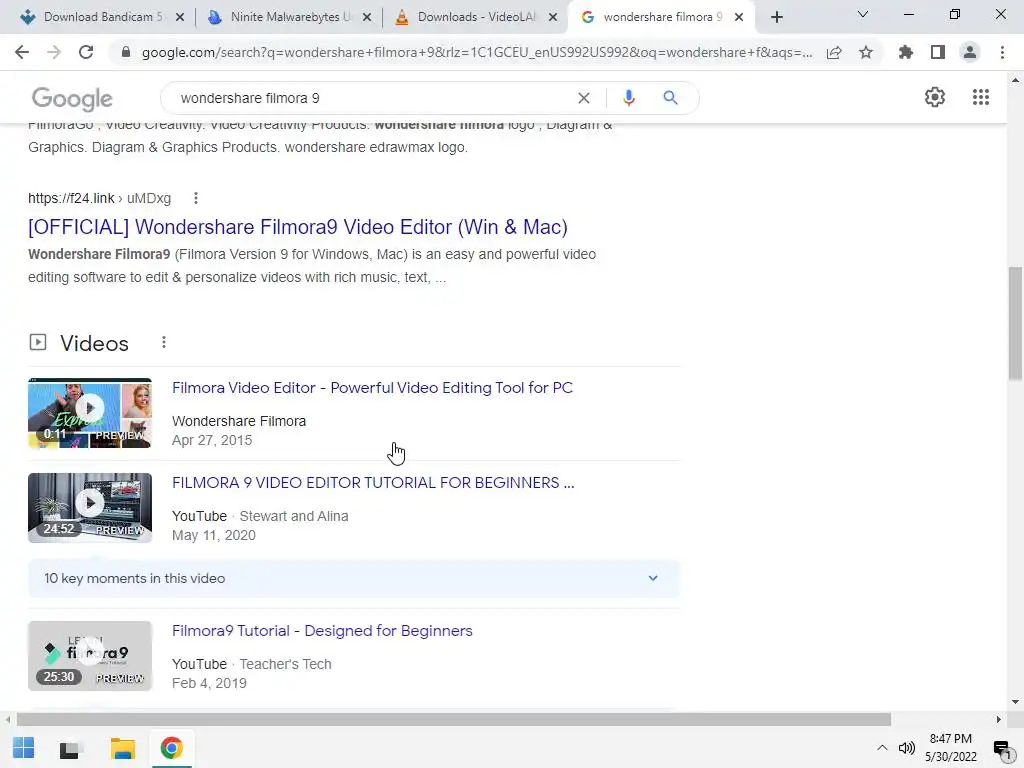Screen dimensions: 1024x768
Task: Open a new browser tab
Action: 776,17
